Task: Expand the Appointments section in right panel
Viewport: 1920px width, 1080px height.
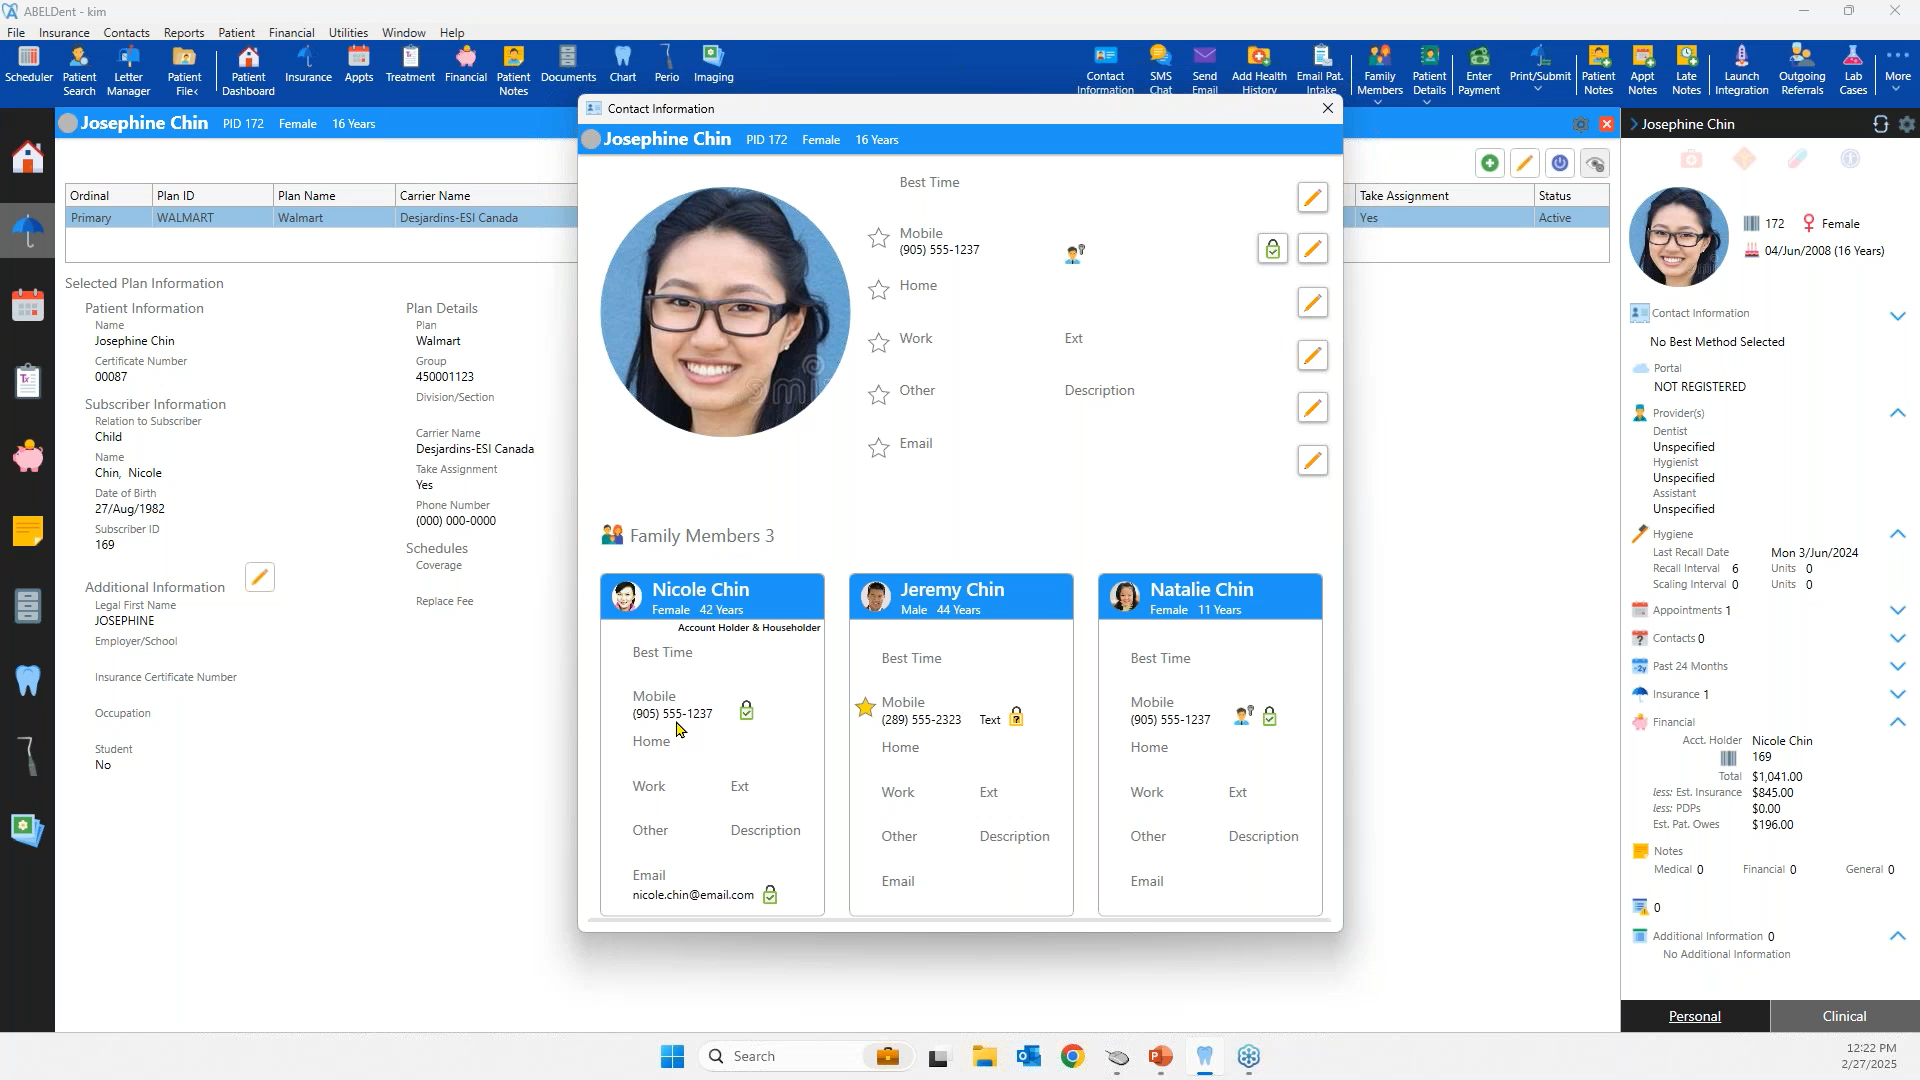Action: pos(1897,610)
